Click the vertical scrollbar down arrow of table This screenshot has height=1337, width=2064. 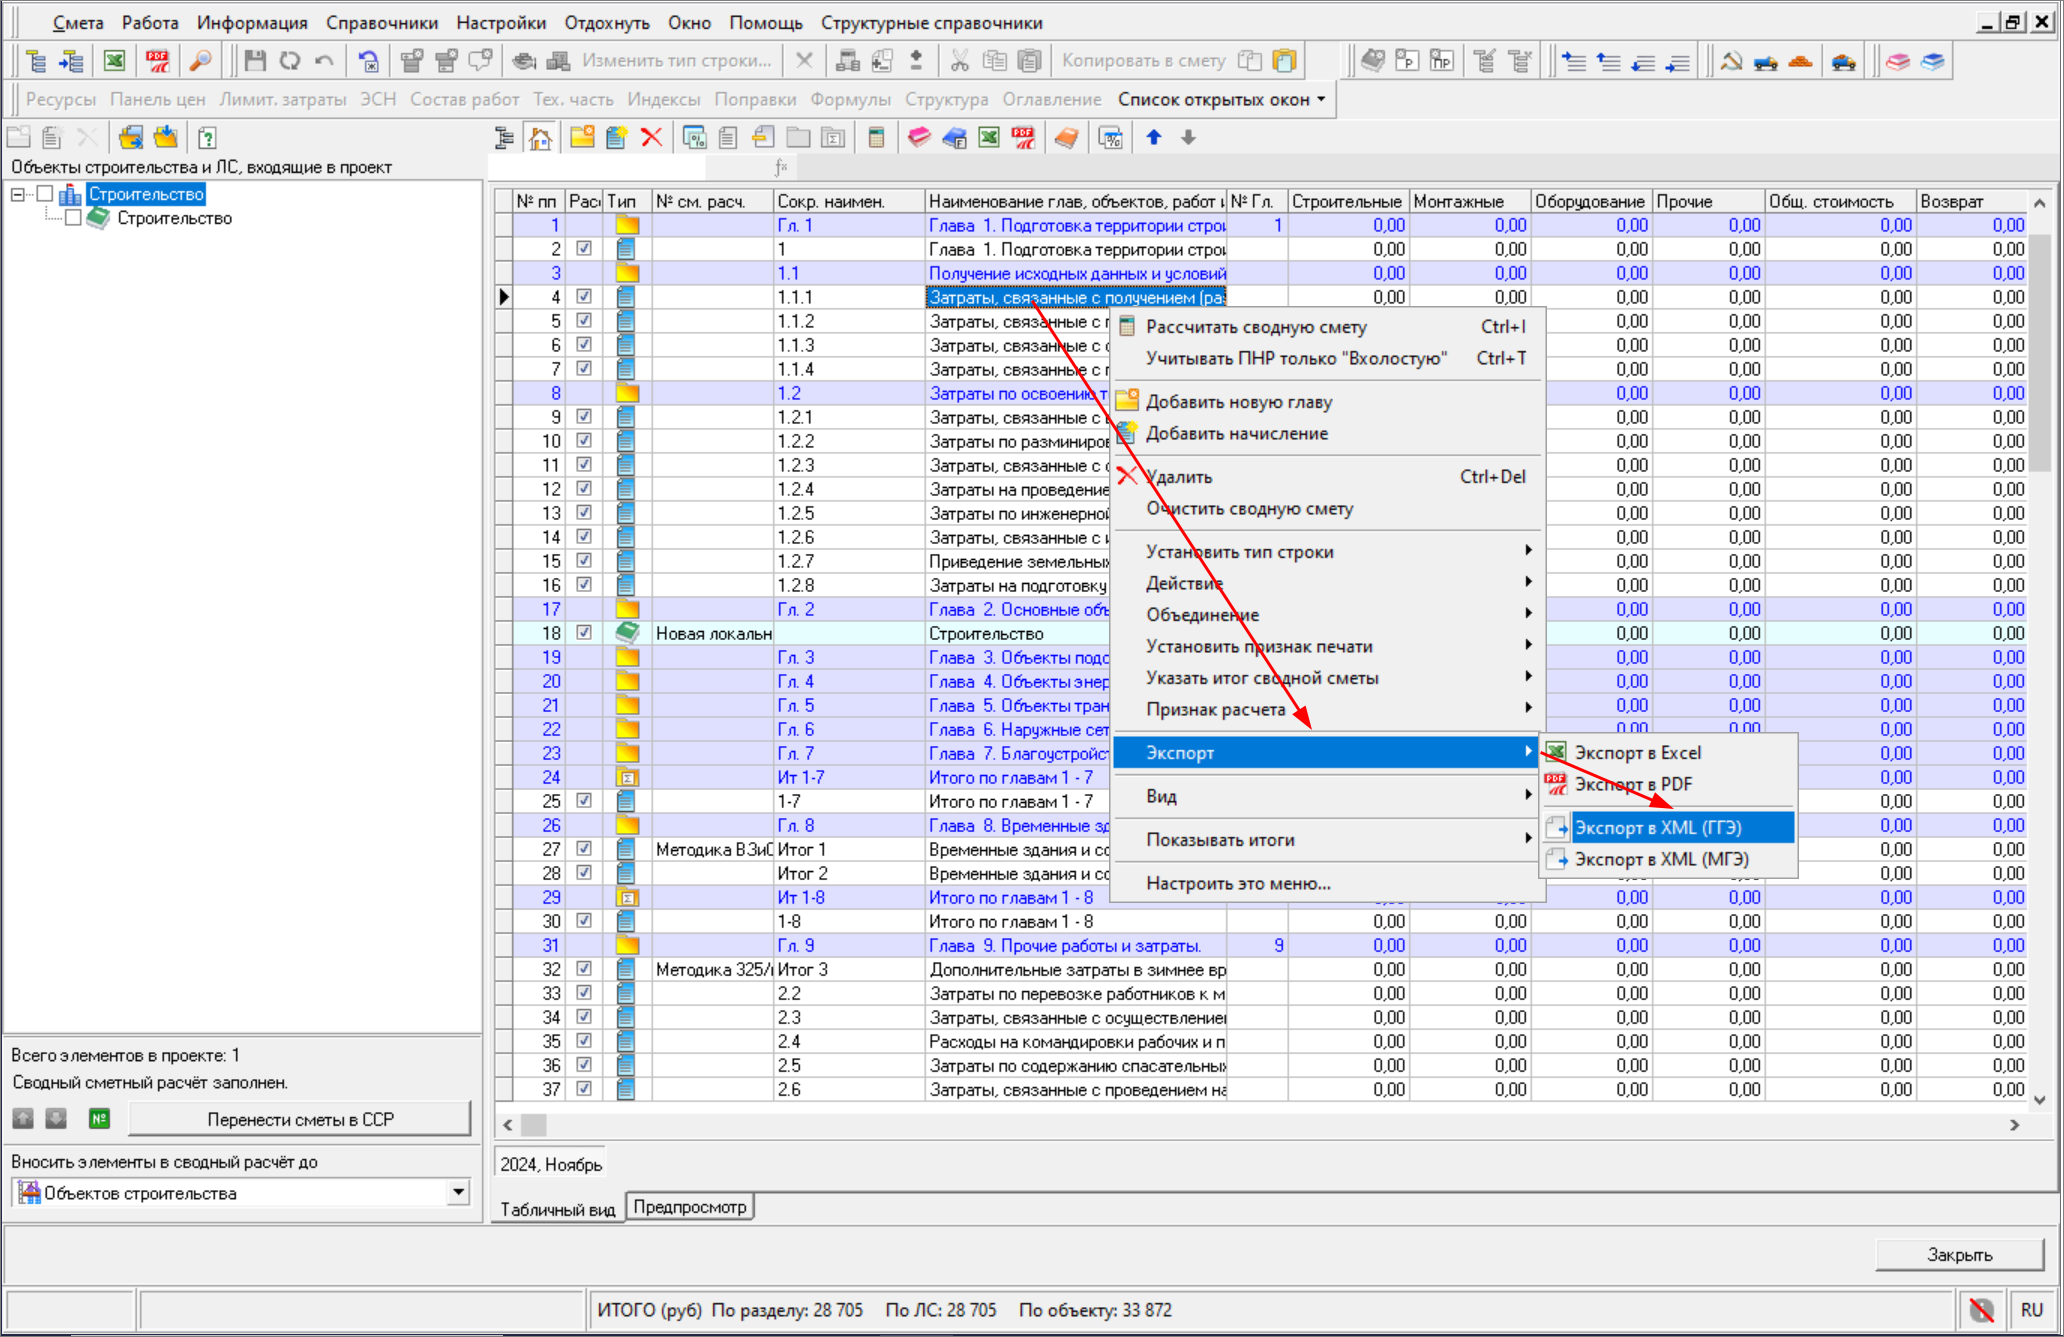(x=2040, y=1099)
